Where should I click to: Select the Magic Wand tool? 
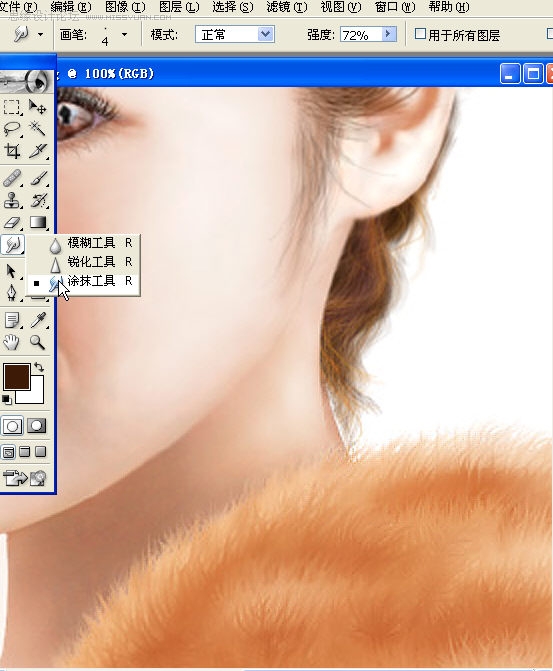pos(38,128)
